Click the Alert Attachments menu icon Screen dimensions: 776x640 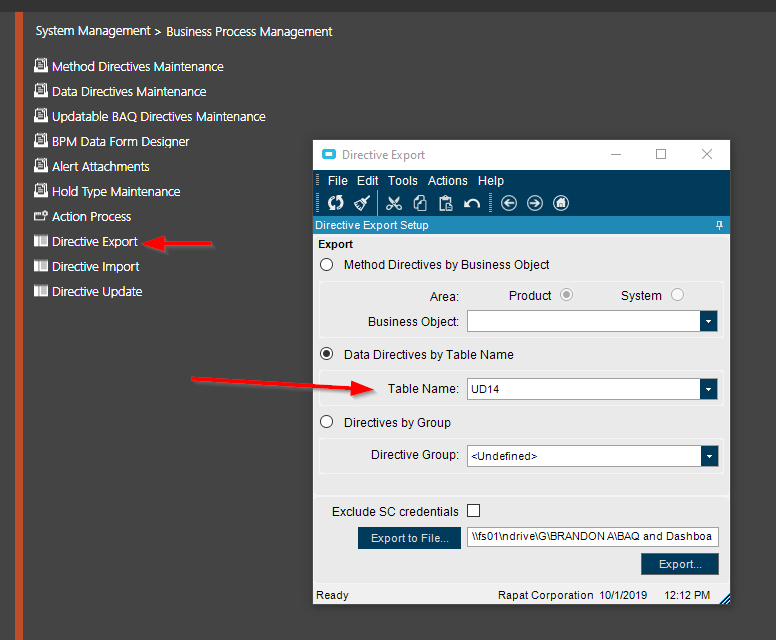pyautogui.click(x=41, y=165)
